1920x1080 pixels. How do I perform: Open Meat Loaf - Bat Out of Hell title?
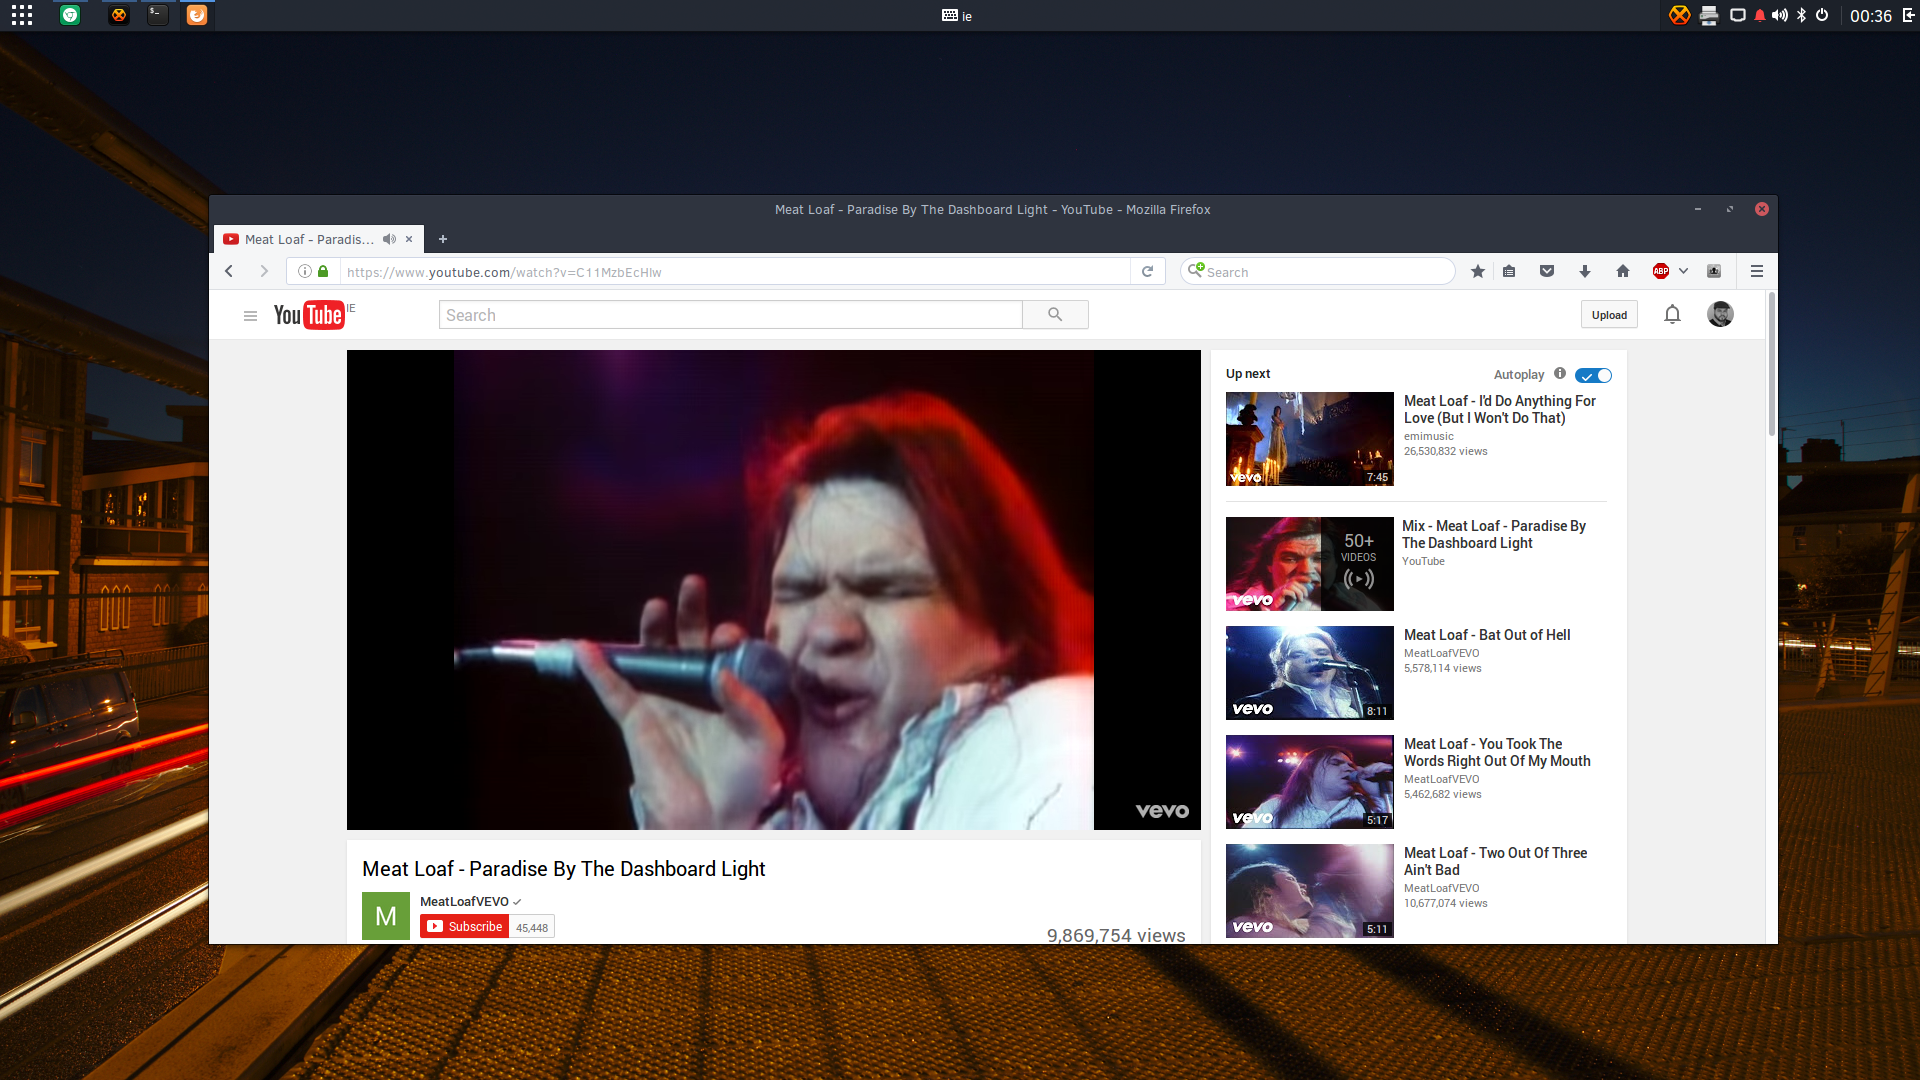pos(1487,635)
